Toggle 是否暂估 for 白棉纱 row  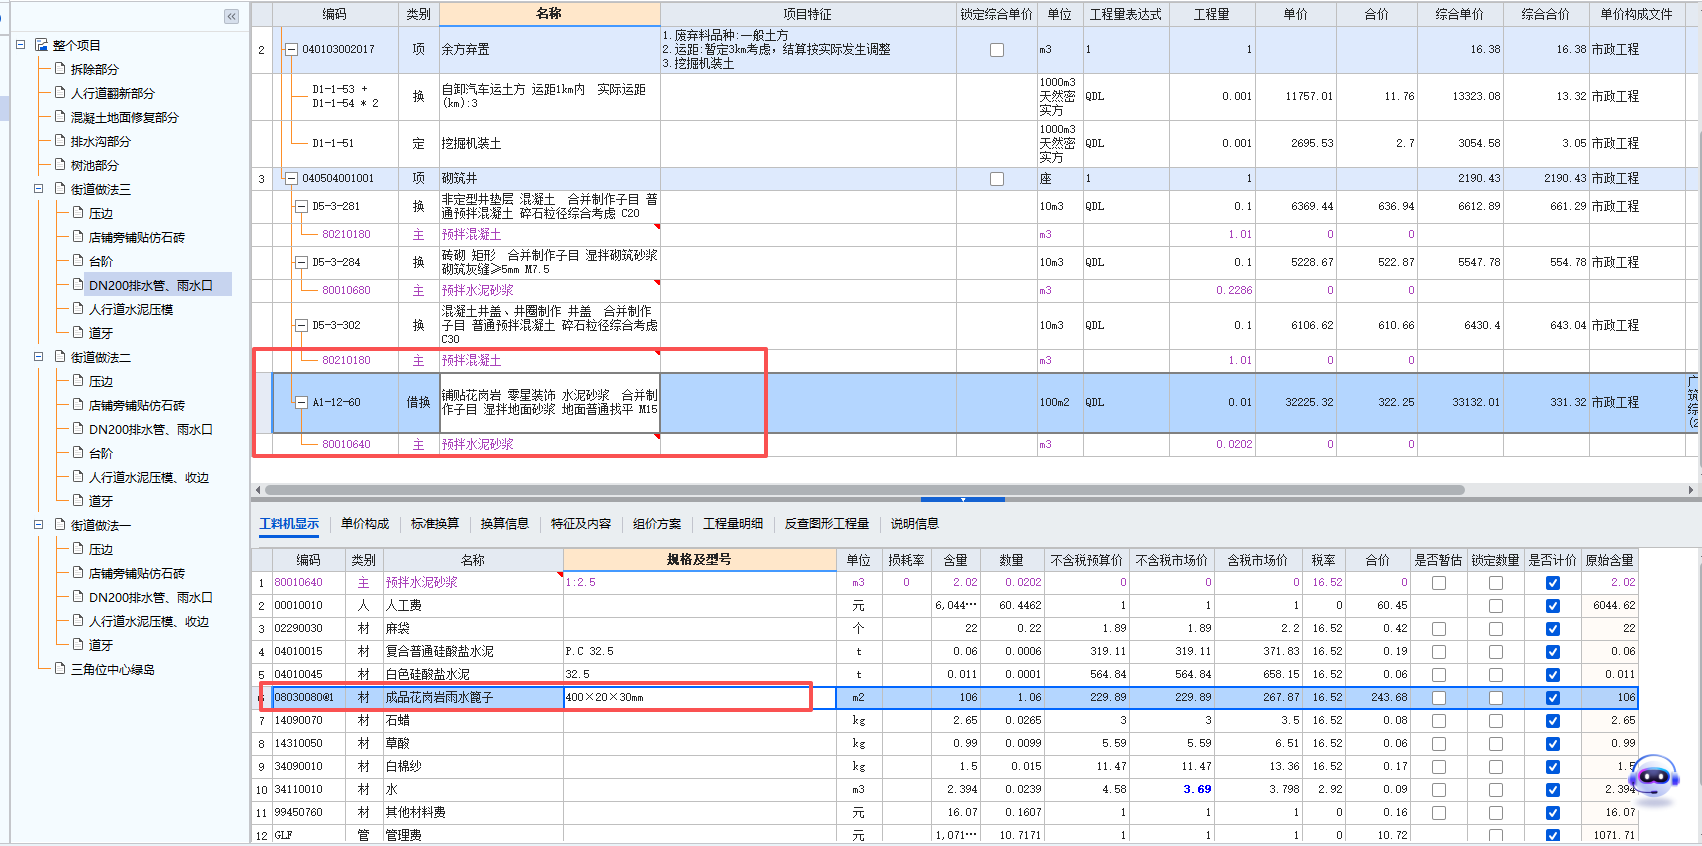coord(1438,766)
